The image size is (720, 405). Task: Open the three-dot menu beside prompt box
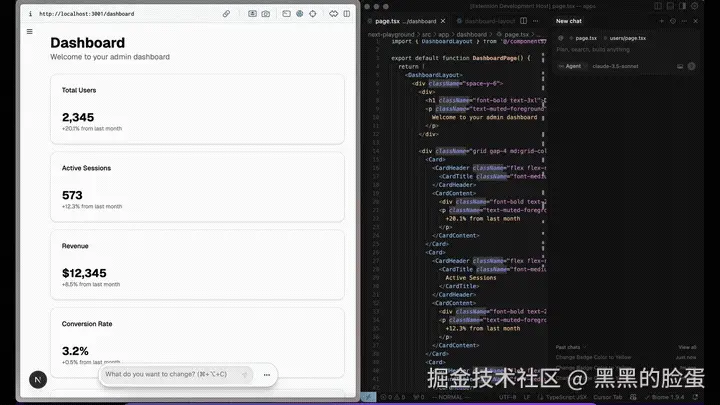click(x=267, y=375)
